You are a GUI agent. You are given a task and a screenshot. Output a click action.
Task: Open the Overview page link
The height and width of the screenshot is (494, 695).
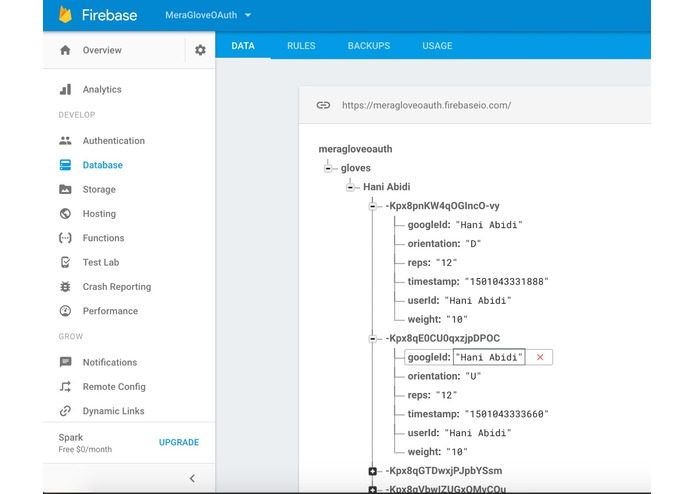pyautogui.click(x=102, y=50)
